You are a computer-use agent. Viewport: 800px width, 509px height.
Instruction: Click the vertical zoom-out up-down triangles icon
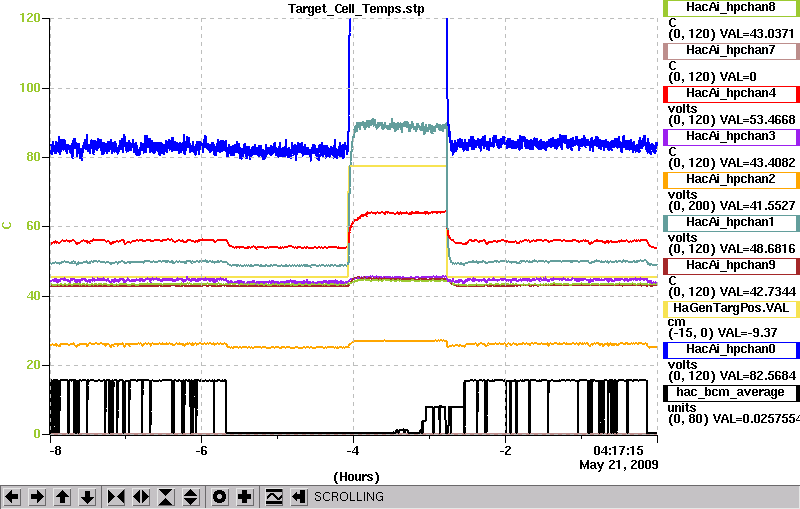pyautogui.click(x=191, y=497)
